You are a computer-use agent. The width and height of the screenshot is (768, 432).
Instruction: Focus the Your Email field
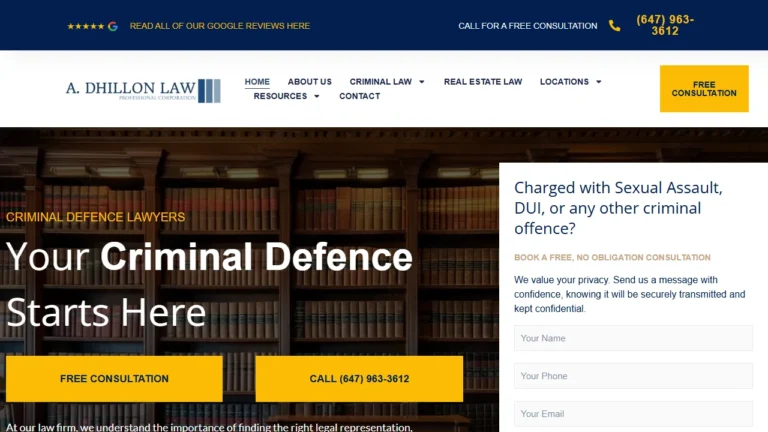[633, 414]
